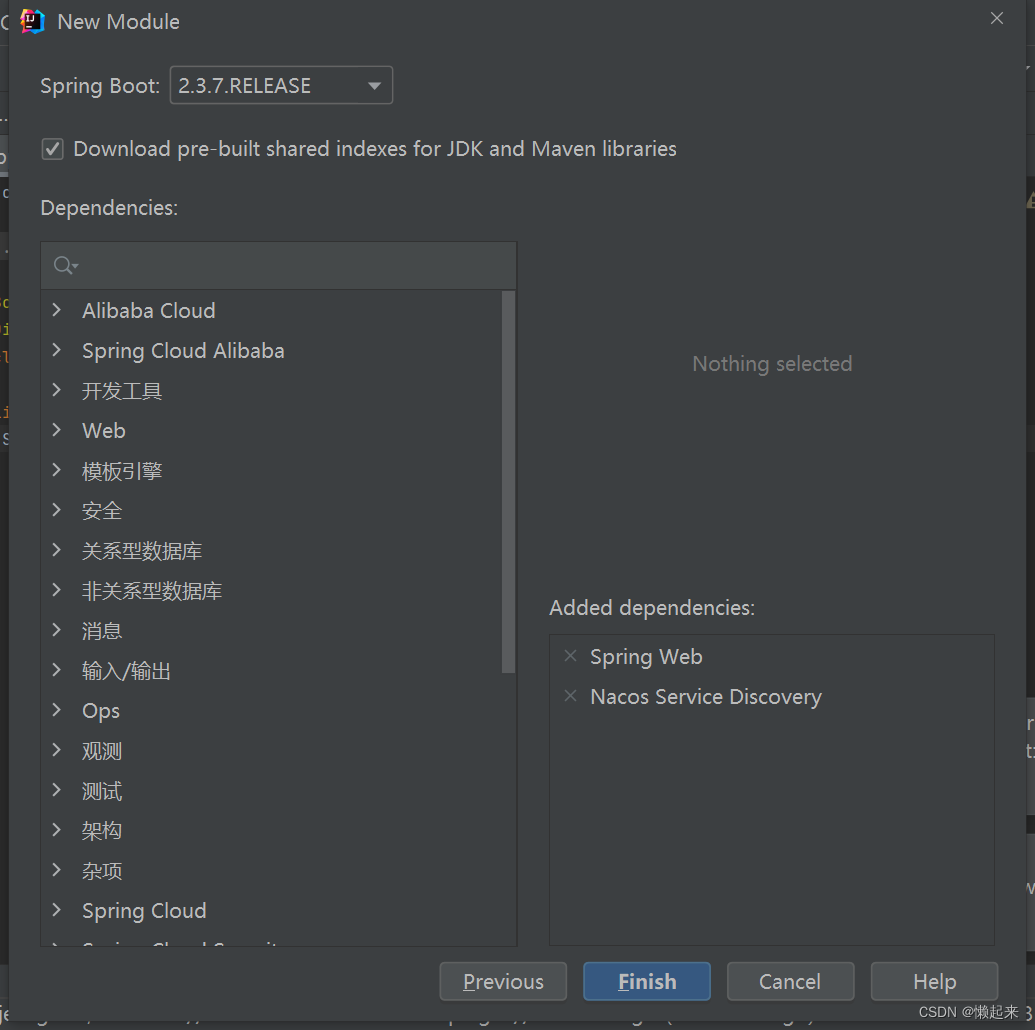Click the dependencies list vertical scrollbar
Screen dimensions: 1035x1030
(x=508, y=482)
